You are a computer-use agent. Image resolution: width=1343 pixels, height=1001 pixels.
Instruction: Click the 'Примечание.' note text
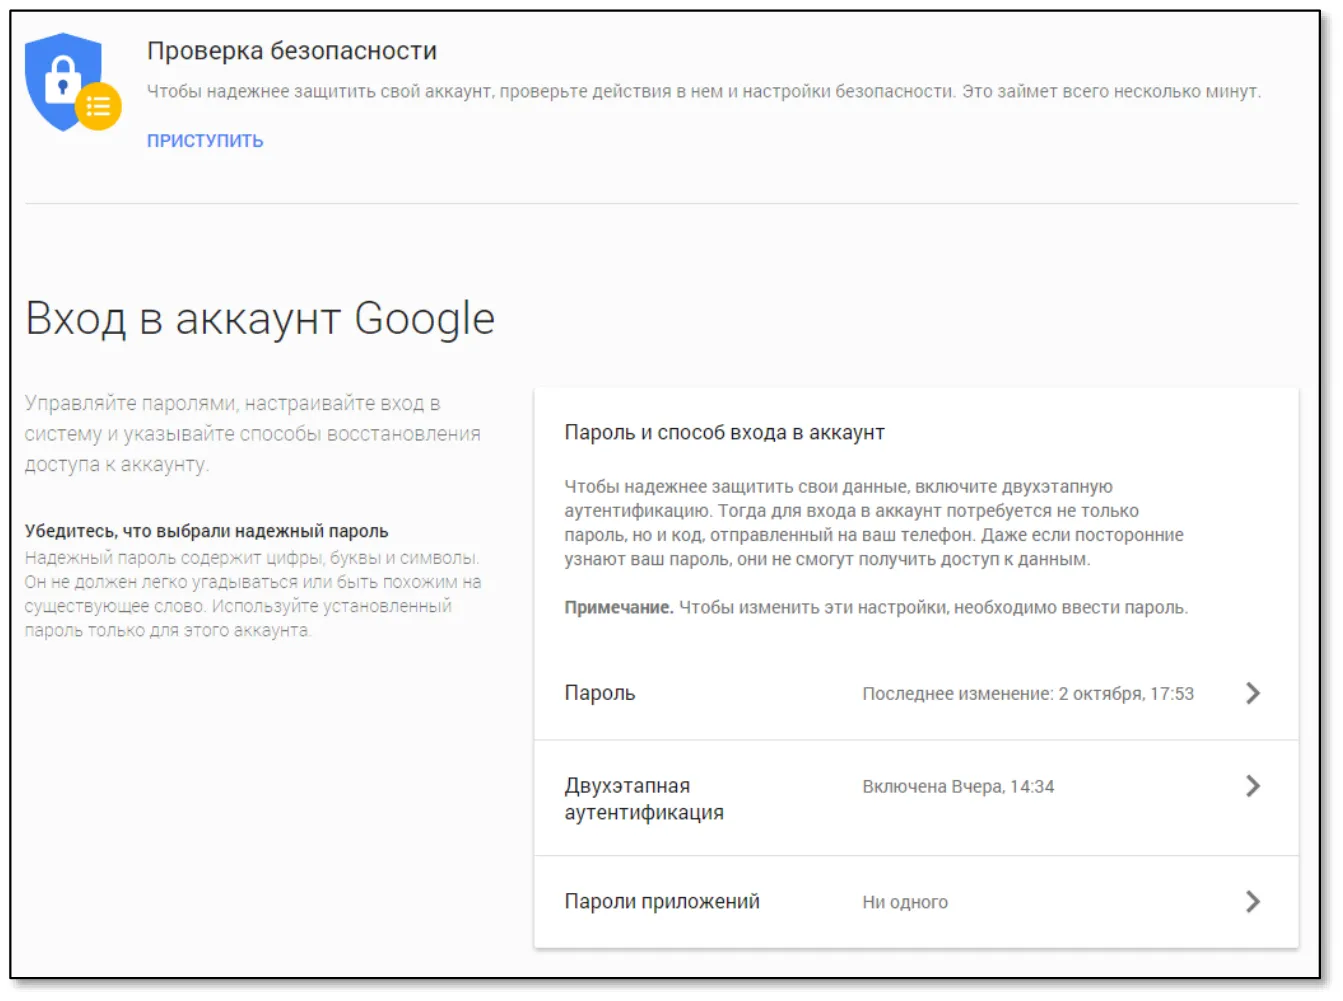tap(619, 607)
